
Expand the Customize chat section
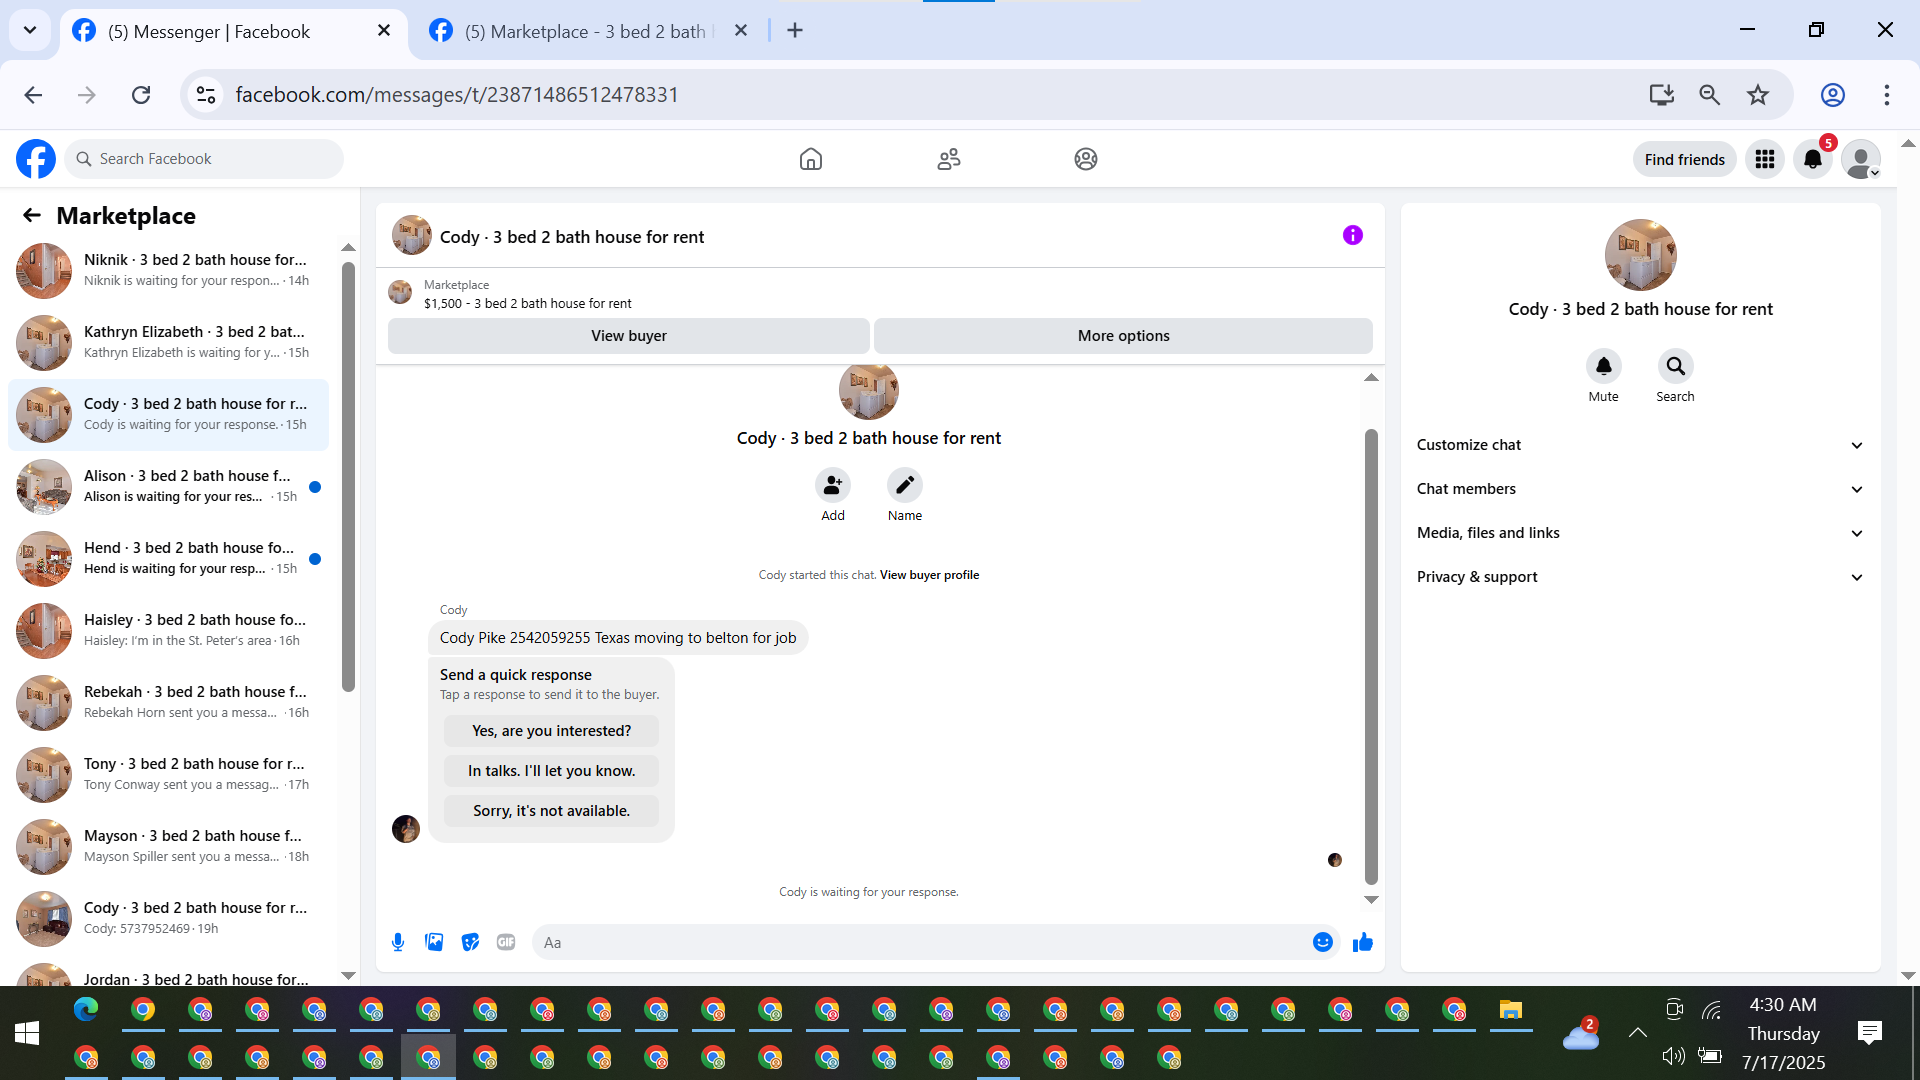(x=1640, y=445)
